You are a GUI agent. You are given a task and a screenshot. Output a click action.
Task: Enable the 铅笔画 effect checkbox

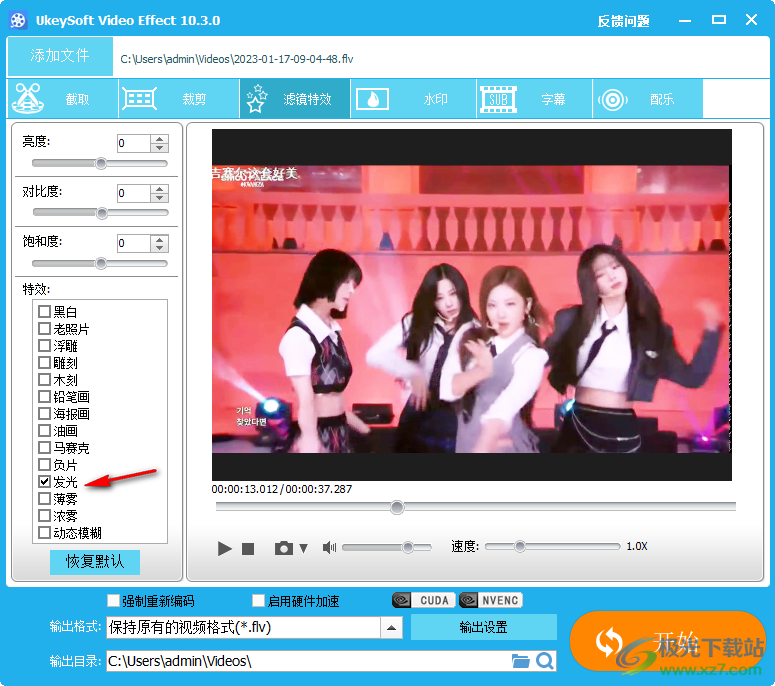(x=44, y=396)
